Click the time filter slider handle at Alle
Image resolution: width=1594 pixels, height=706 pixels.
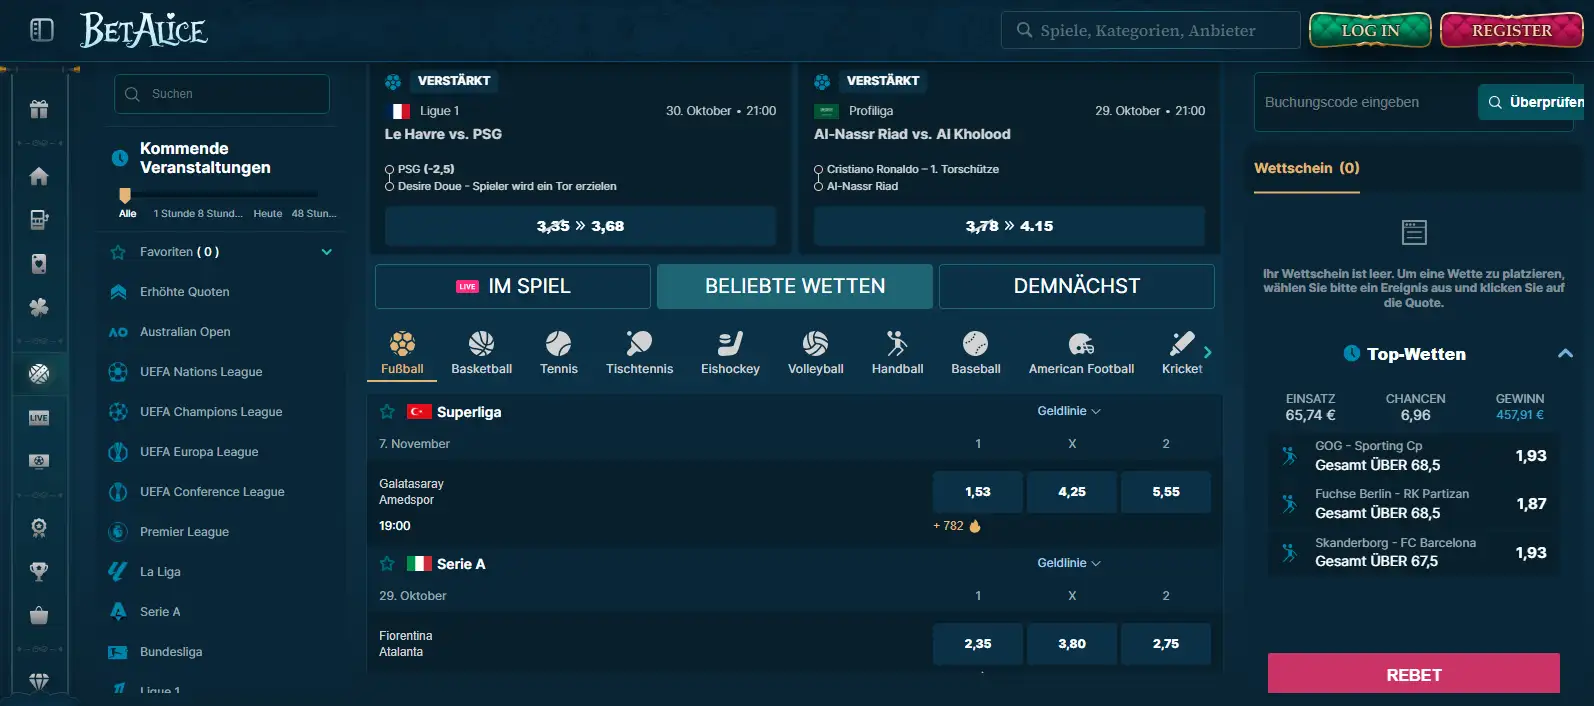point(125,195)
